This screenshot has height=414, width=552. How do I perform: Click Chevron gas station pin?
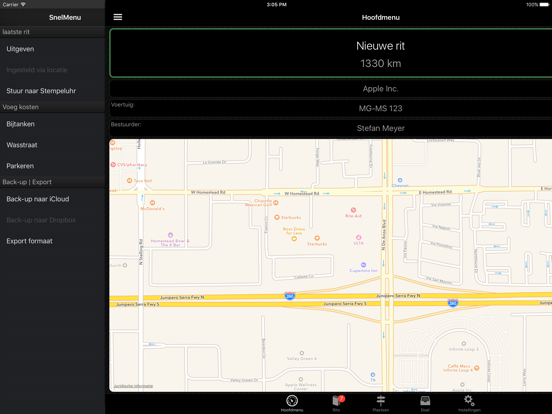click(x=400, y=180)
